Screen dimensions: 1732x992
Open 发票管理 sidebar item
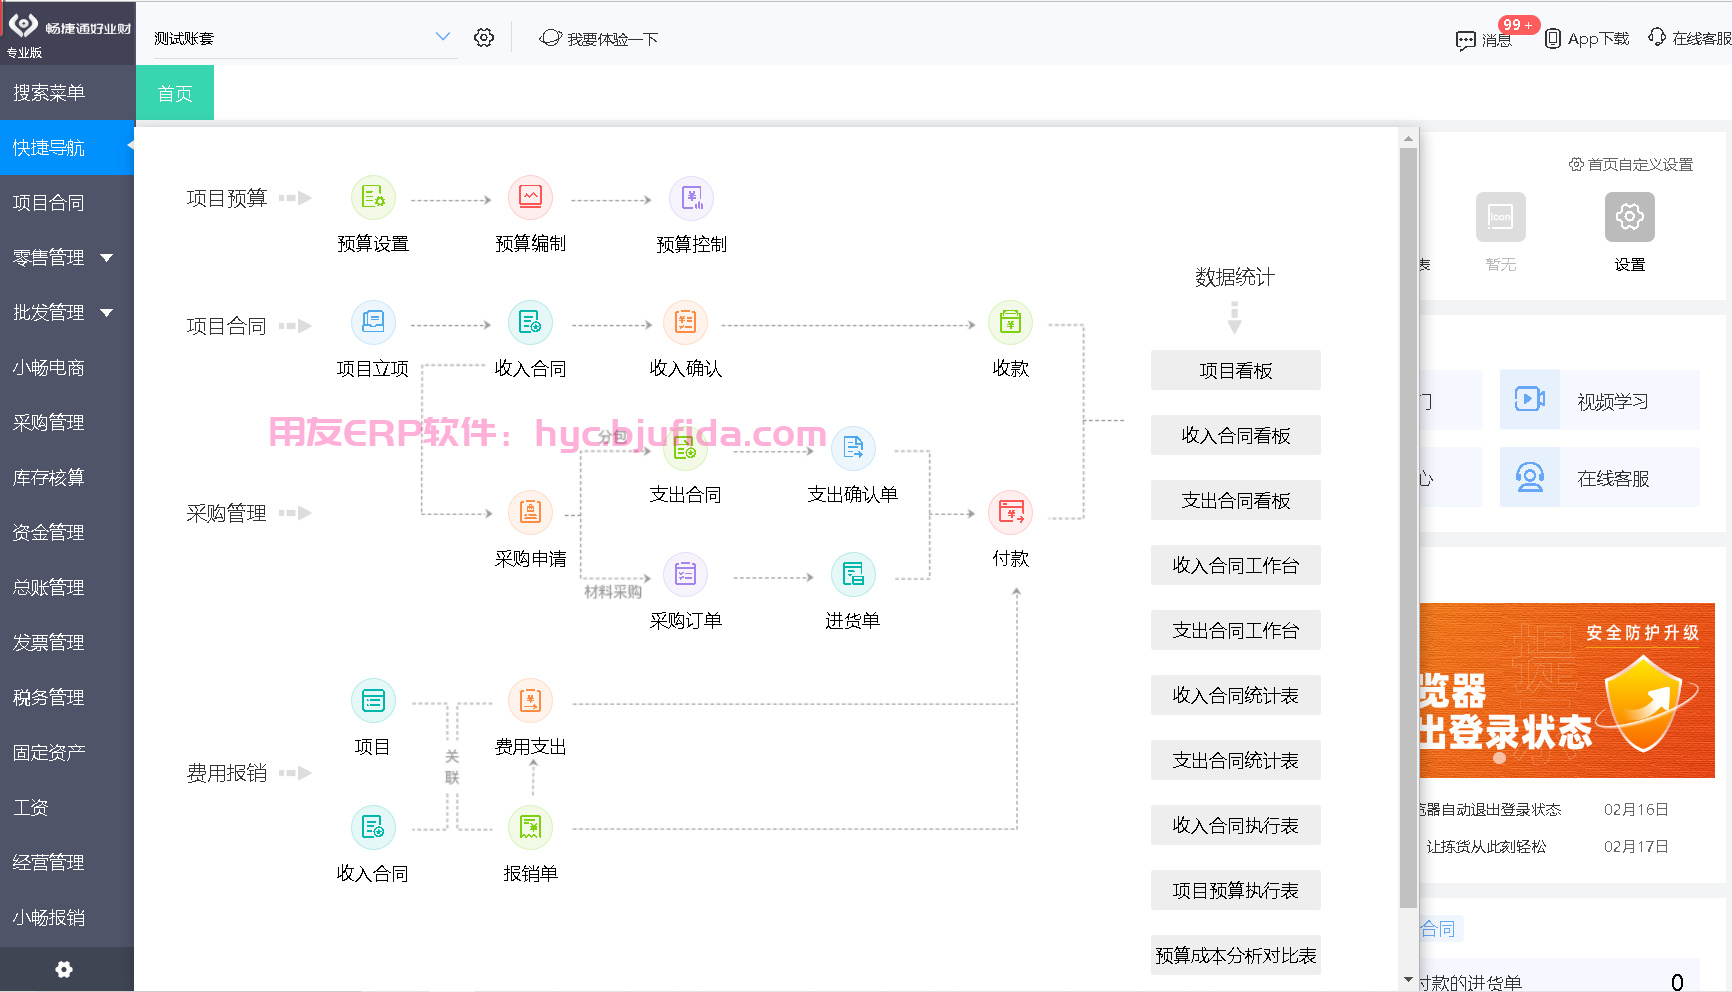(x=67, y=643)
